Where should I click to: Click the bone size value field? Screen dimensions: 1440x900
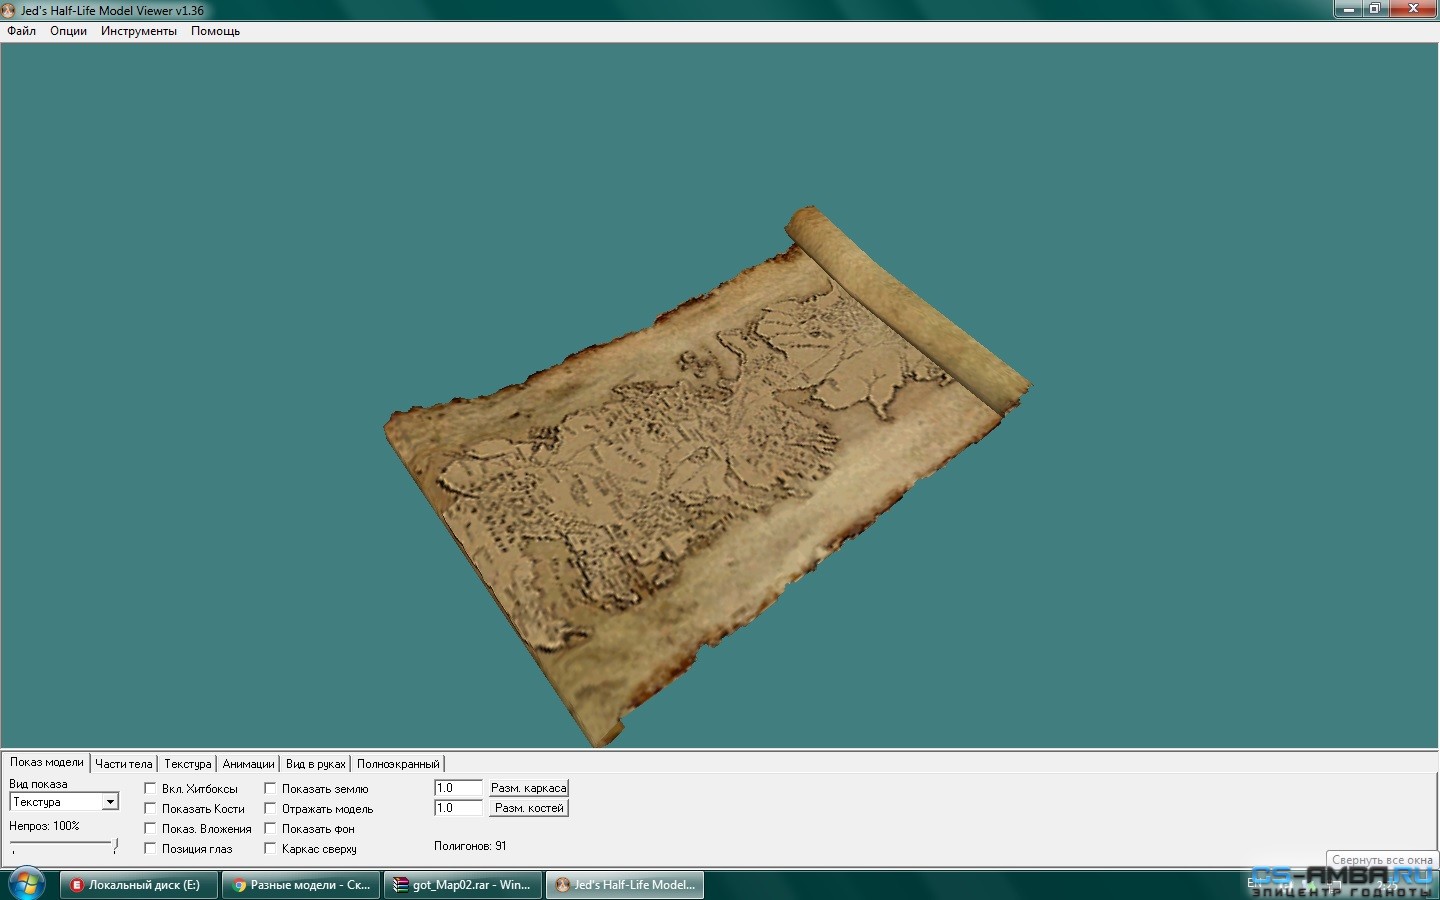click(458, 808)
